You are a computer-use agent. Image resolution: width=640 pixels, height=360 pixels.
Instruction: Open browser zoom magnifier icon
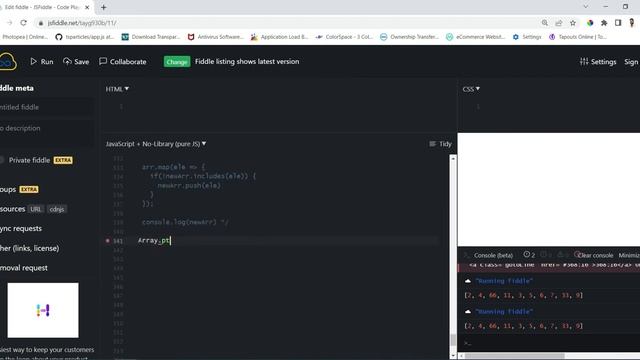[x=544, y=23]
